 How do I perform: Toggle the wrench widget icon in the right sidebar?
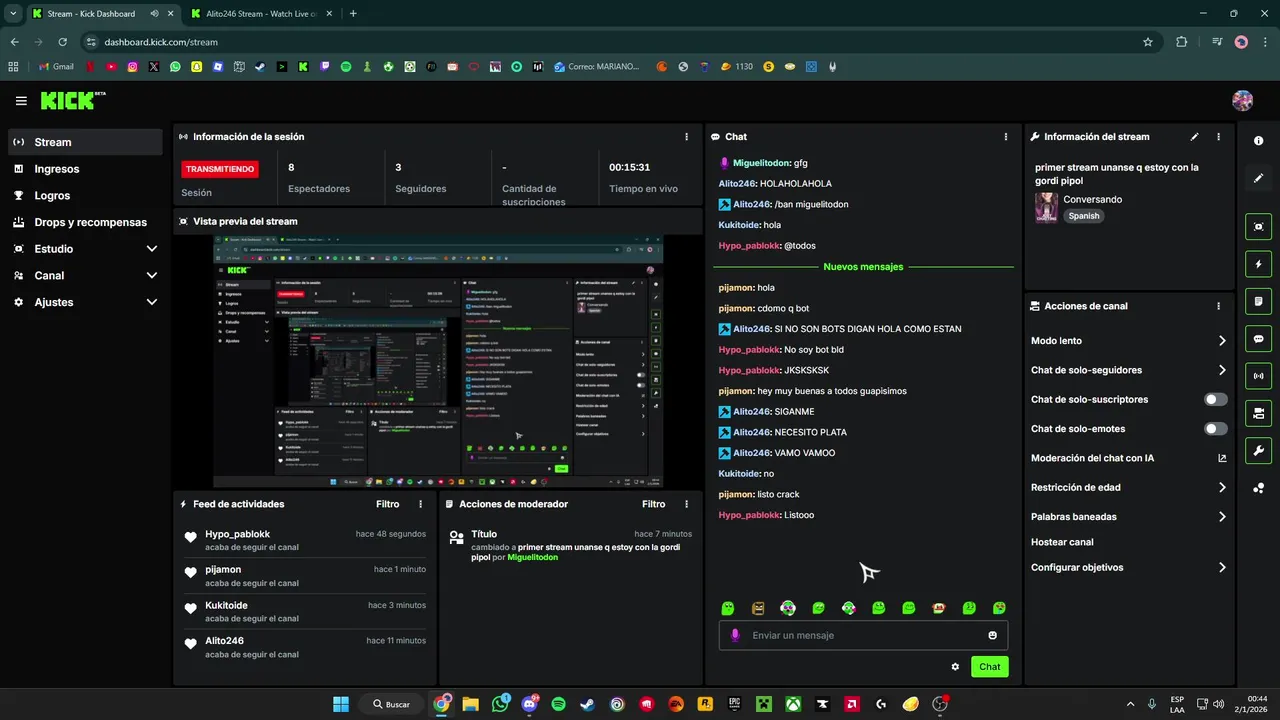[1259, 450]
